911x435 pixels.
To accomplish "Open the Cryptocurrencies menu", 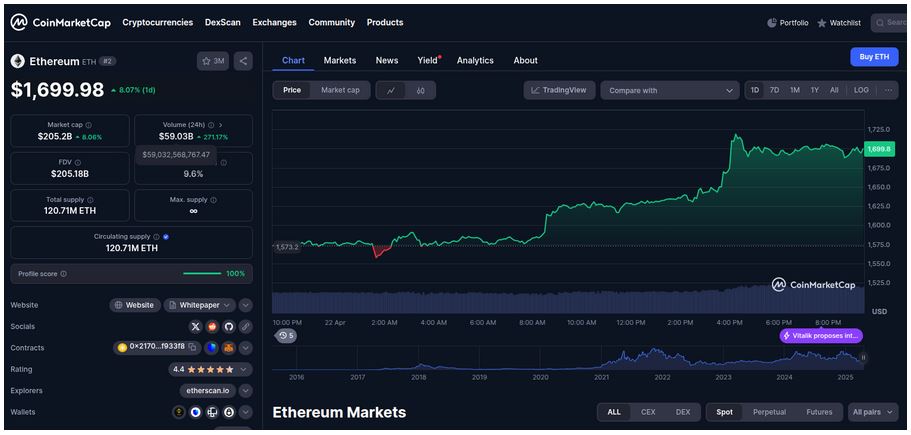I will (157, 23).
